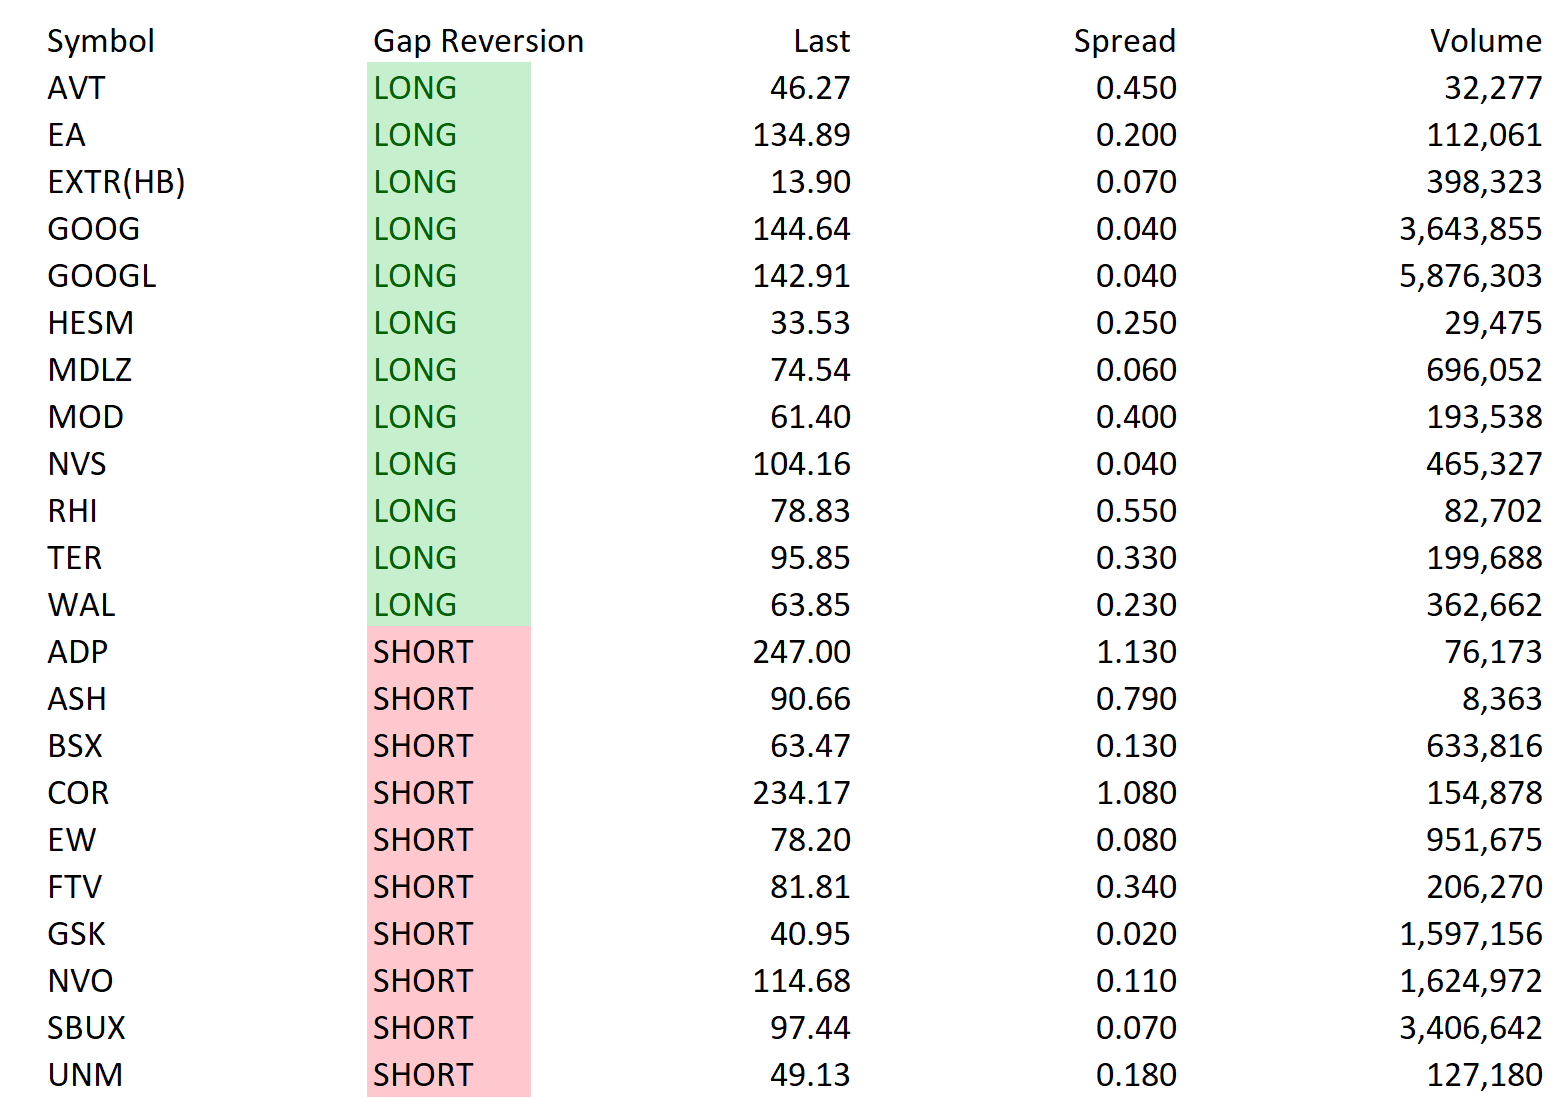This screenshot has width=1560, height=1098.
Task: Select the NVO symbol cell
Action: point(80,981)
